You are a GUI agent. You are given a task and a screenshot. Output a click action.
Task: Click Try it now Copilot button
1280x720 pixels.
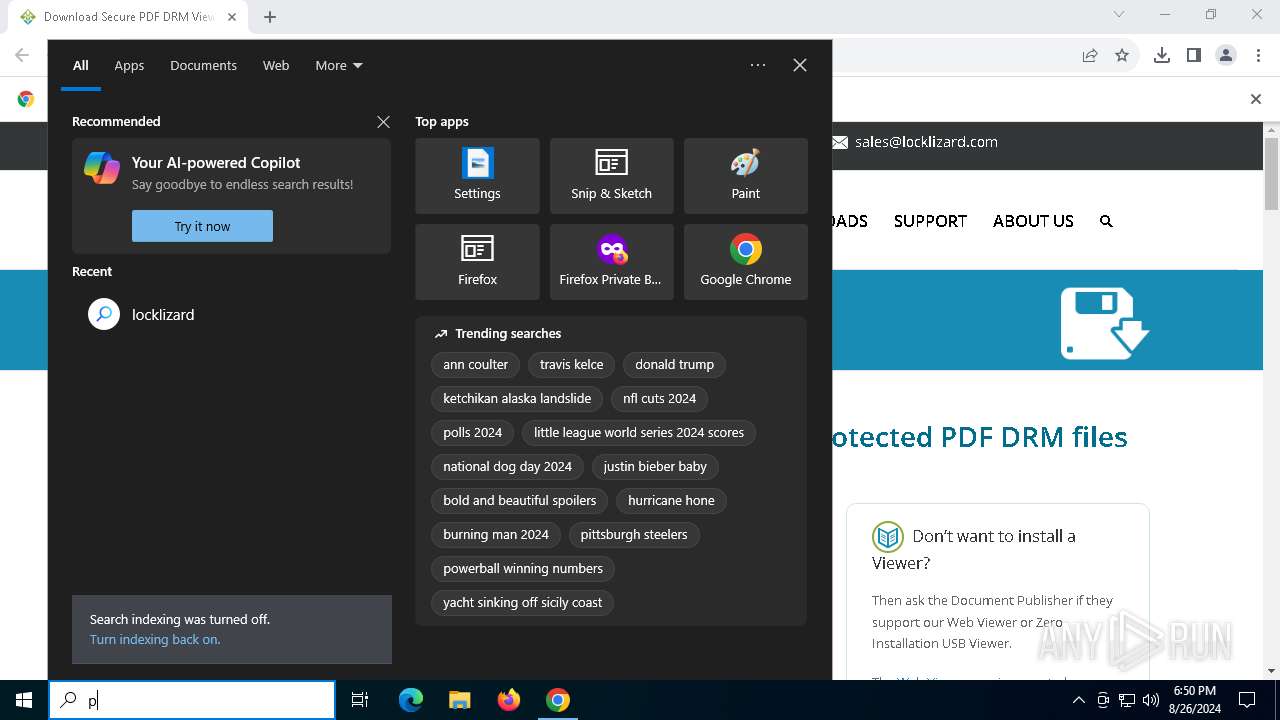click(202, 226)
